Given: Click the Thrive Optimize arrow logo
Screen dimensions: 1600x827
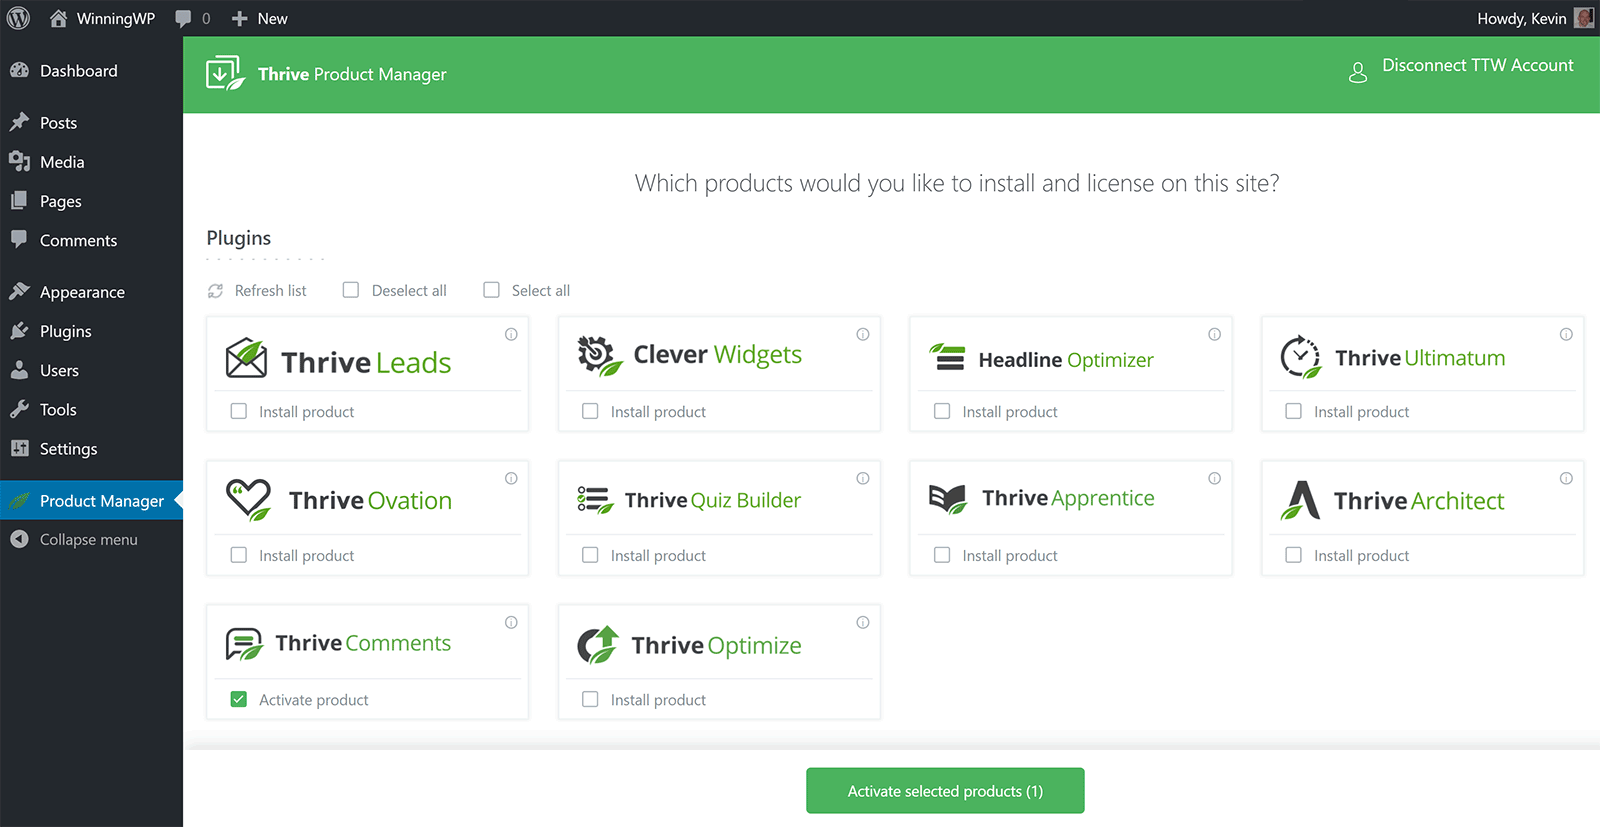Looking at the screenshot, I should (x=598, y=644).
